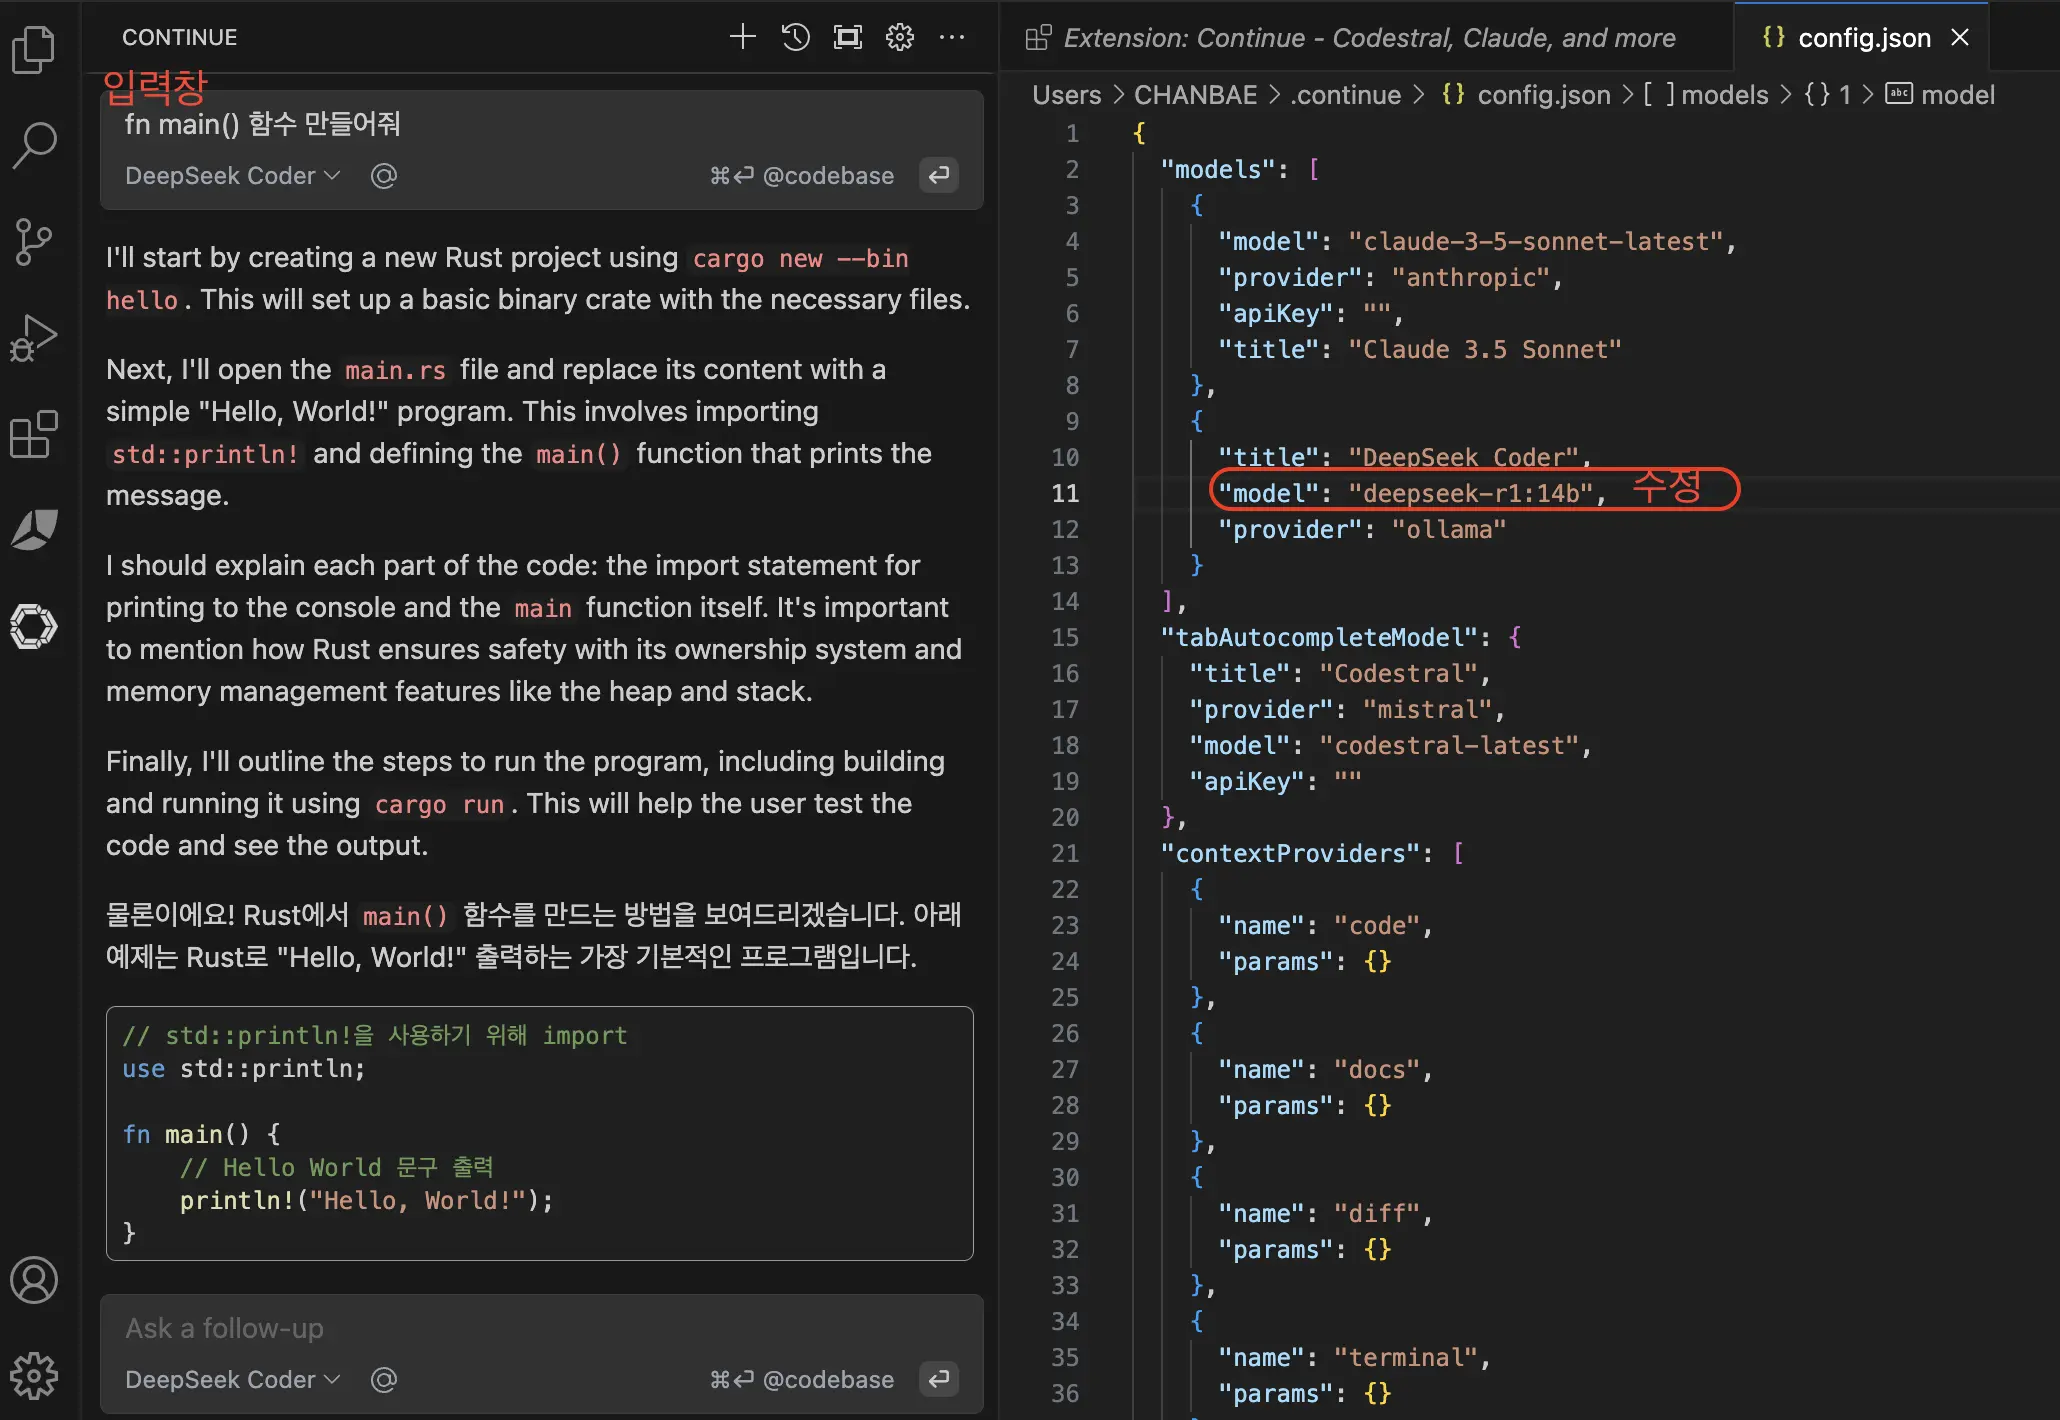Open the Extensions view in activity bar
Image resolution: width=2060 pixels, height=1420 pixels.
coord(34,434)
